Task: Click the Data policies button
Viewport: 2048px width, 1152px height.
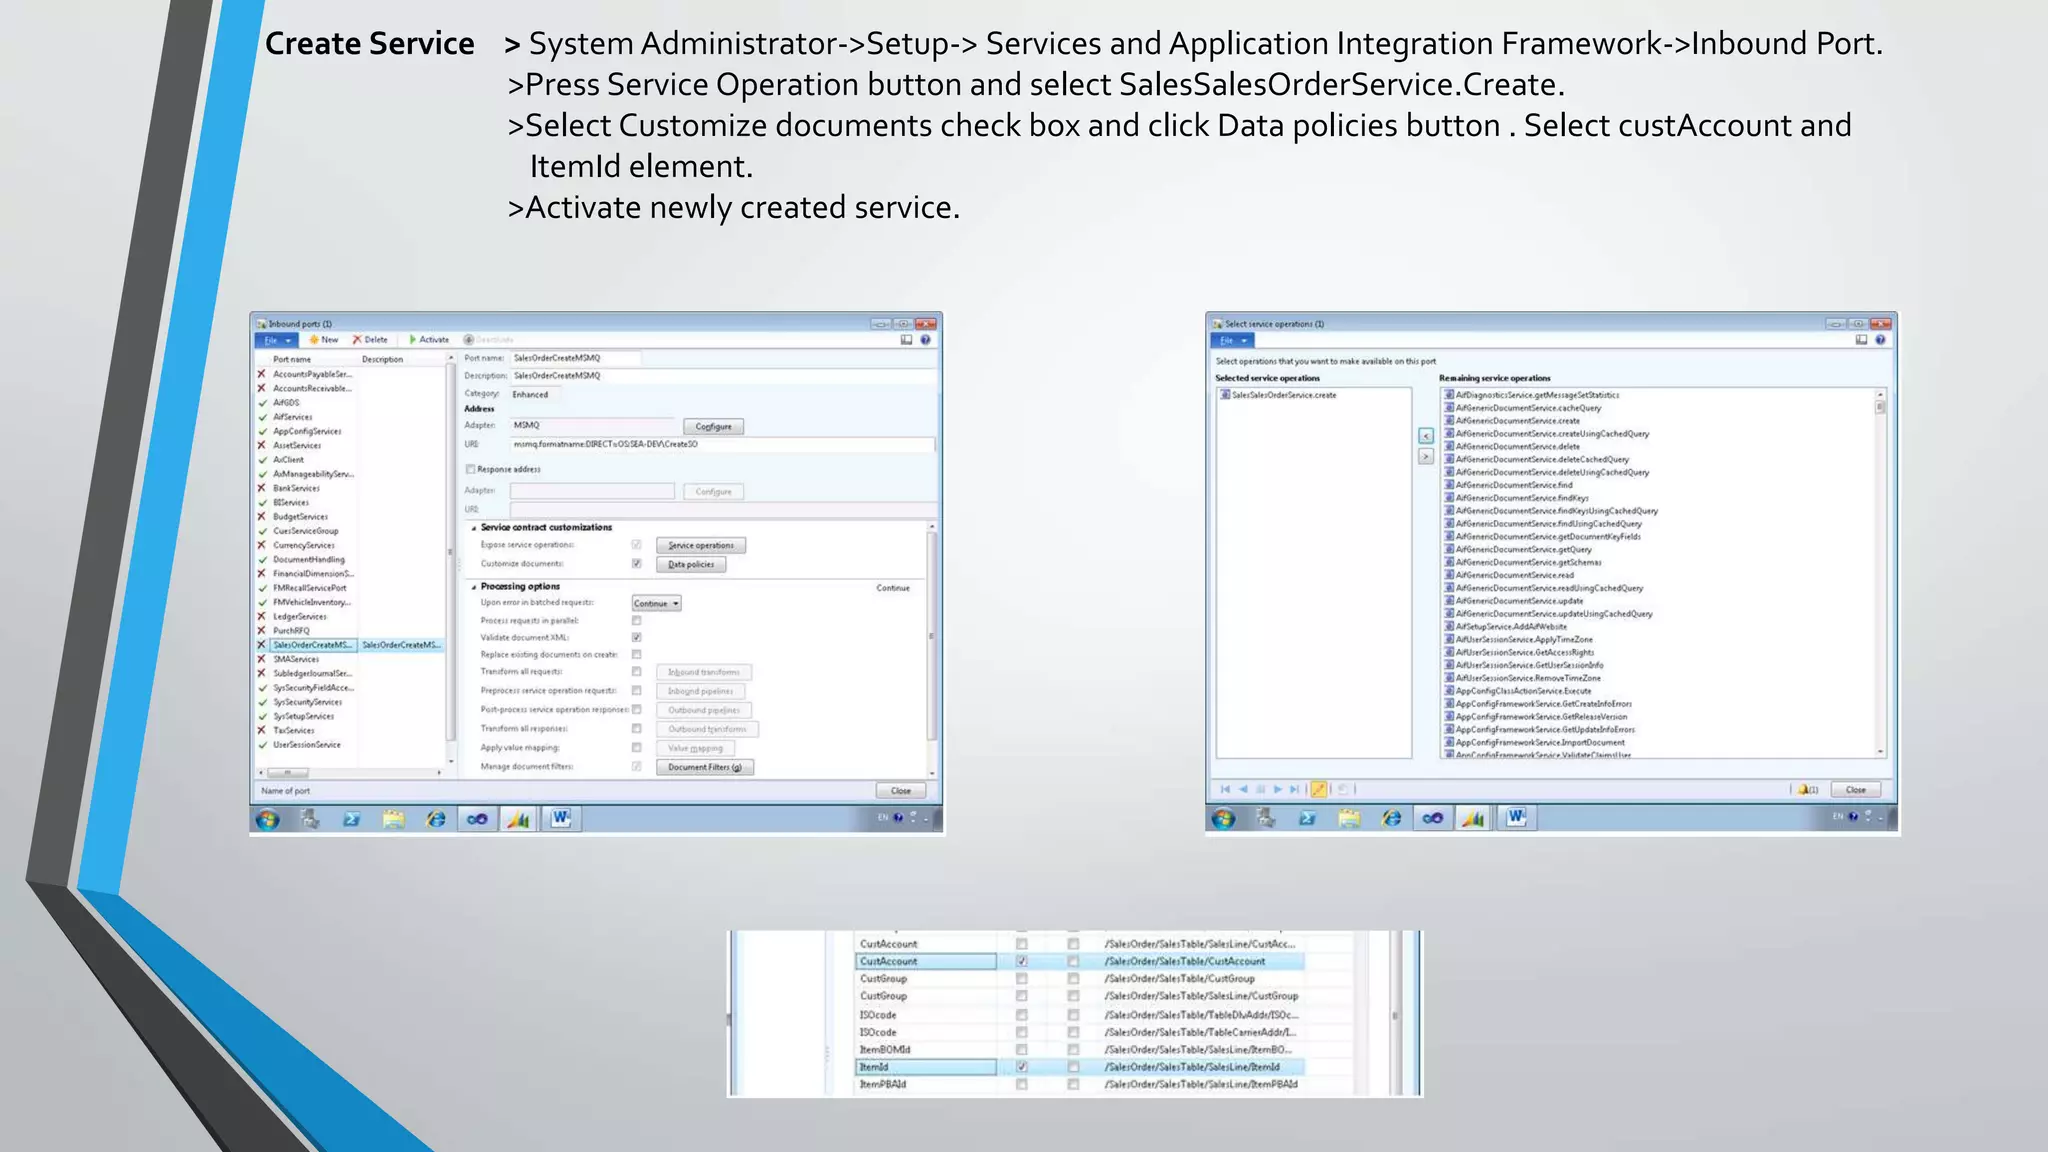Action: coord(691,565)
